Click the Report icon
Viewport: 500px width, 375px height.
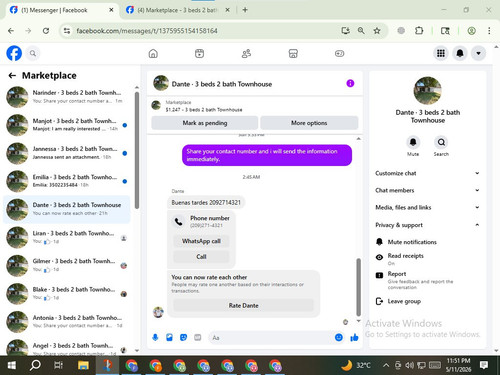(x=379, y=275)
